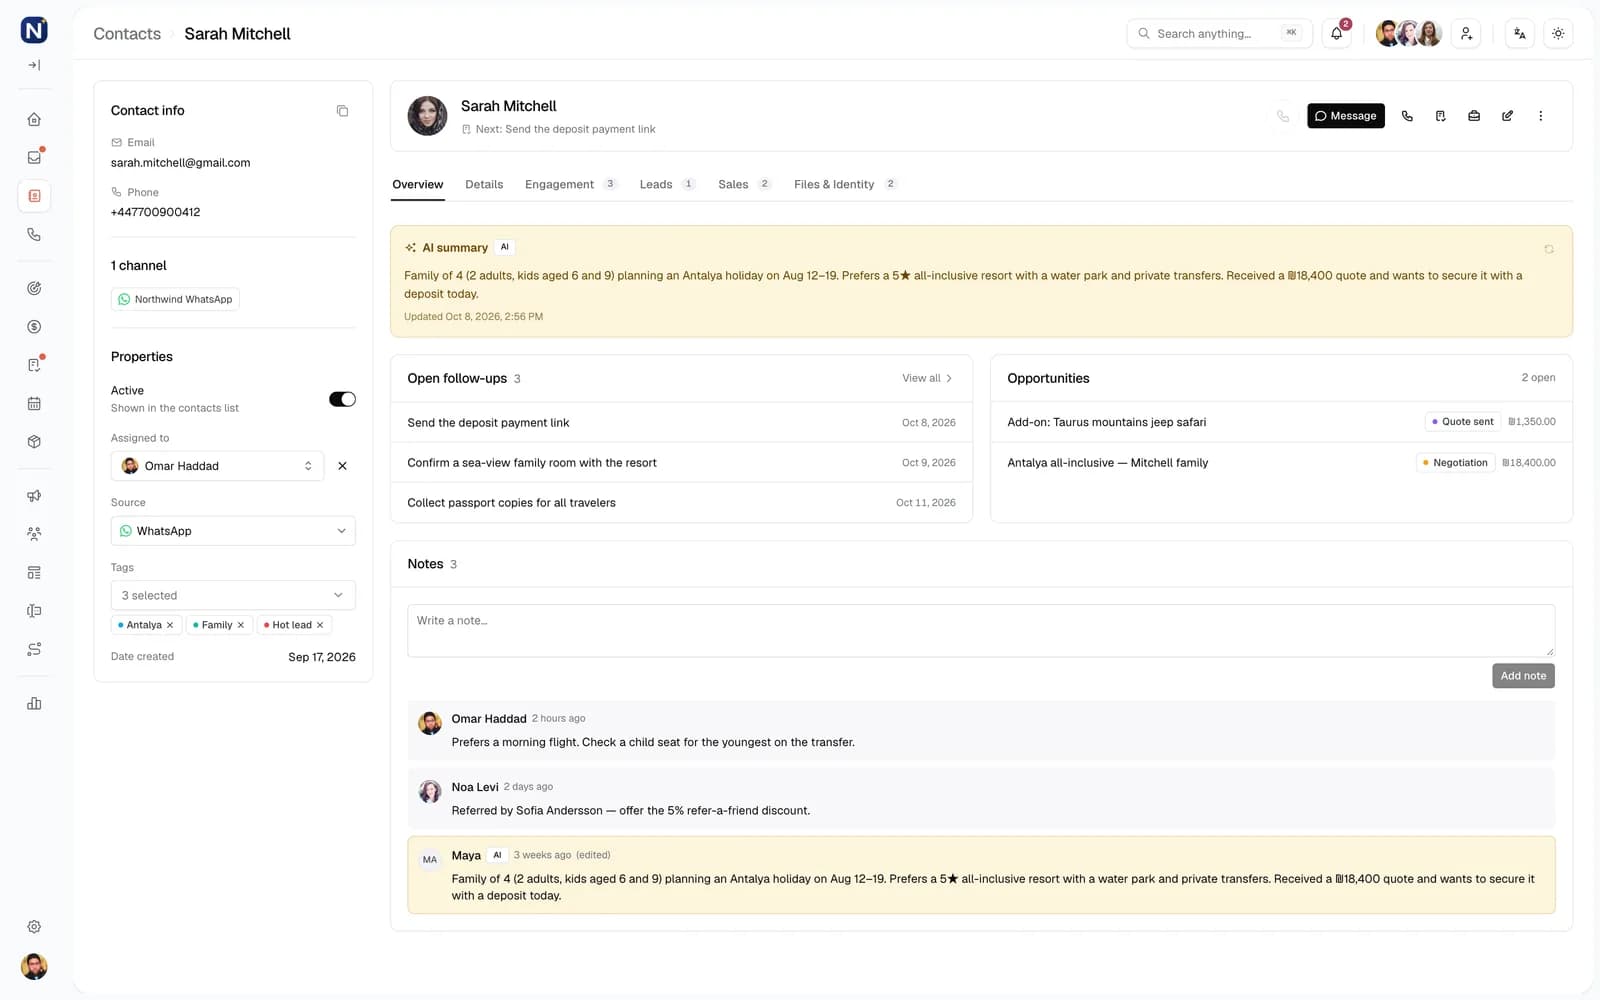
Task: Clear the assigned user with the X
Action: [x=342, y=466]
